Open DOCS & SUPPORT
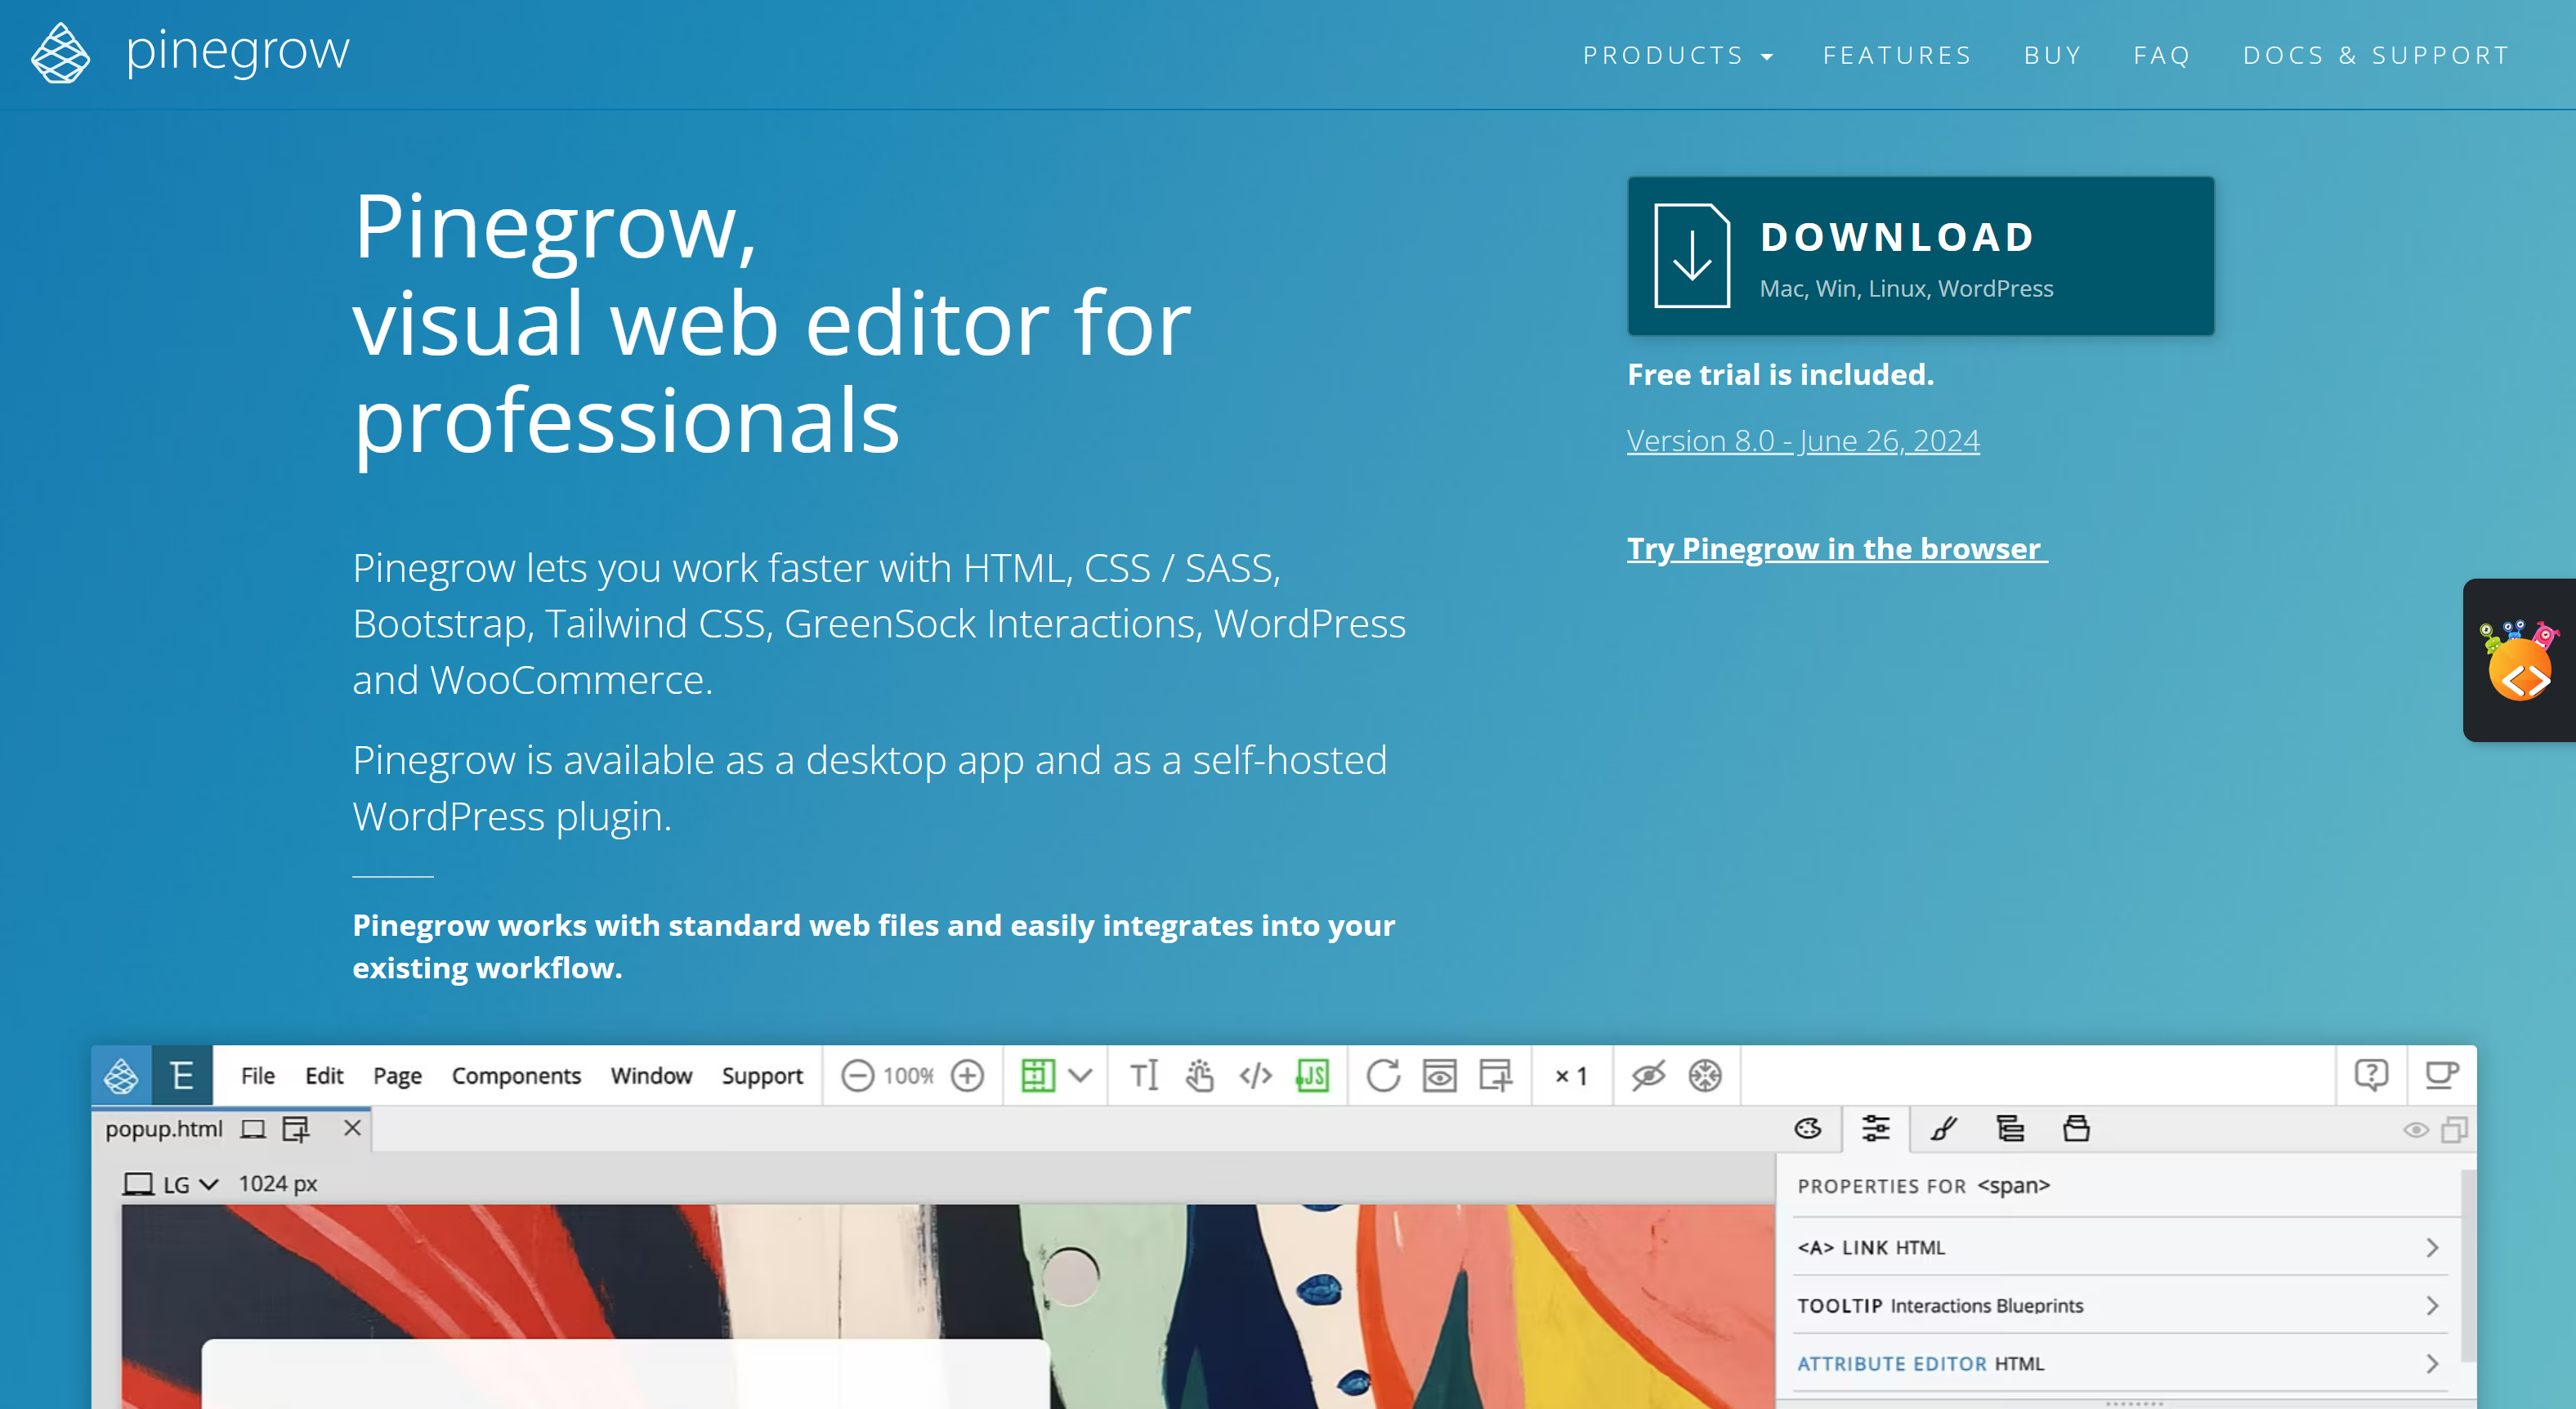The image size is (2576, 1409). click(2376, 56)
